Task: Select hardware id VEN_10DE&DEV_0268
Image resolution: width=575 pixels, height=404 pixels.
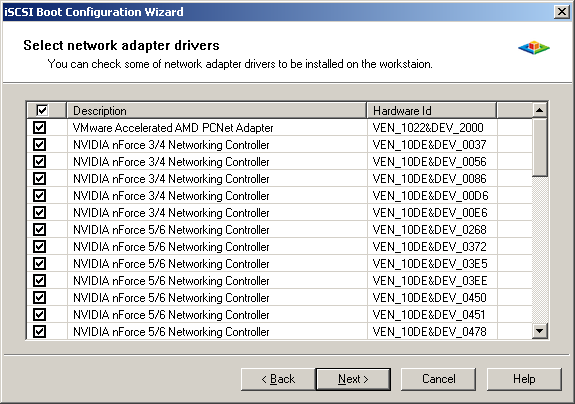Action: pos(429,229)
